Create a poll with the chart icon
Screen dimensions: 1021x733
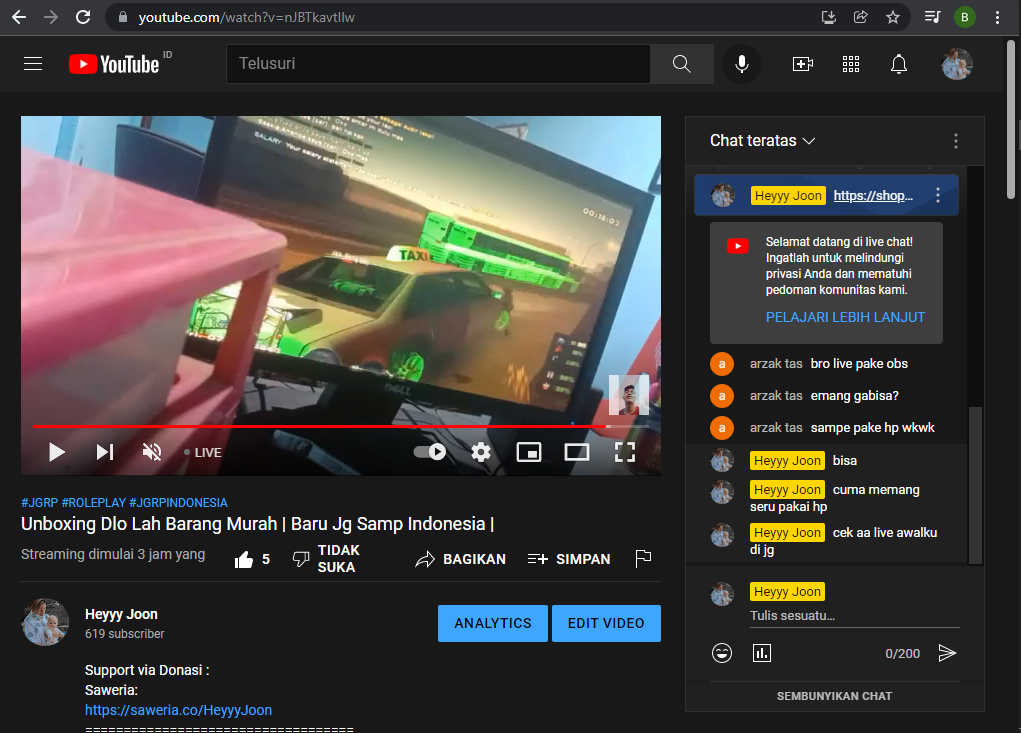point(762,653)
